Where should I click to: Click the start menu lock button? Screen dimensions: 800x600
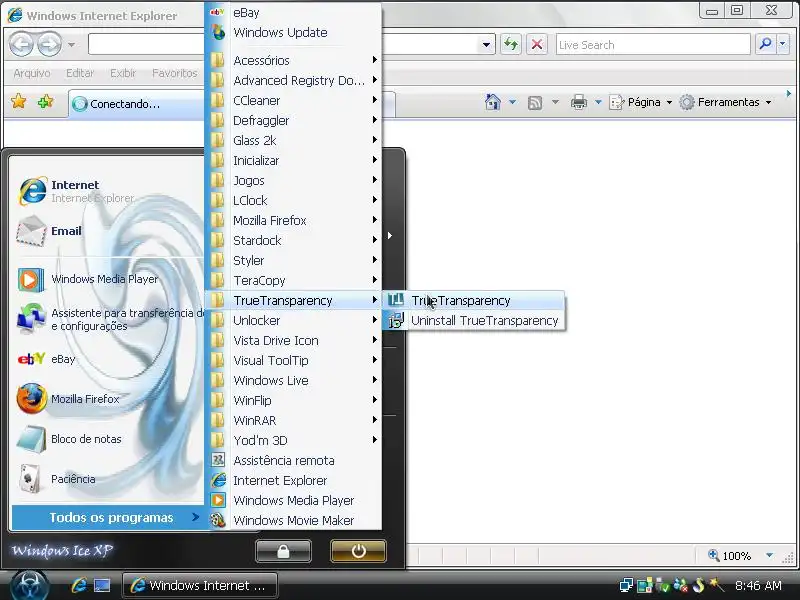[283, 551]
